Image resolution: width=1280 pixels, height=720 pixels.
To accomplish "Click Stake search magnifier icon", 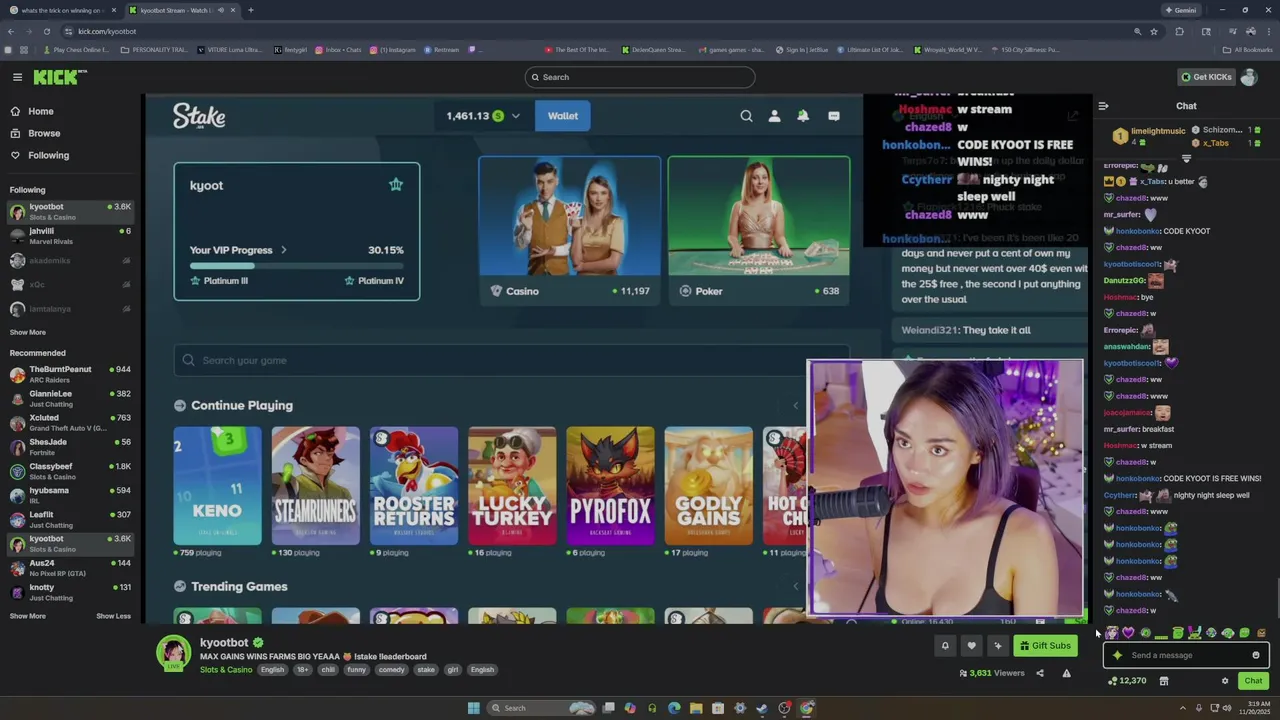I will point(746,116).
